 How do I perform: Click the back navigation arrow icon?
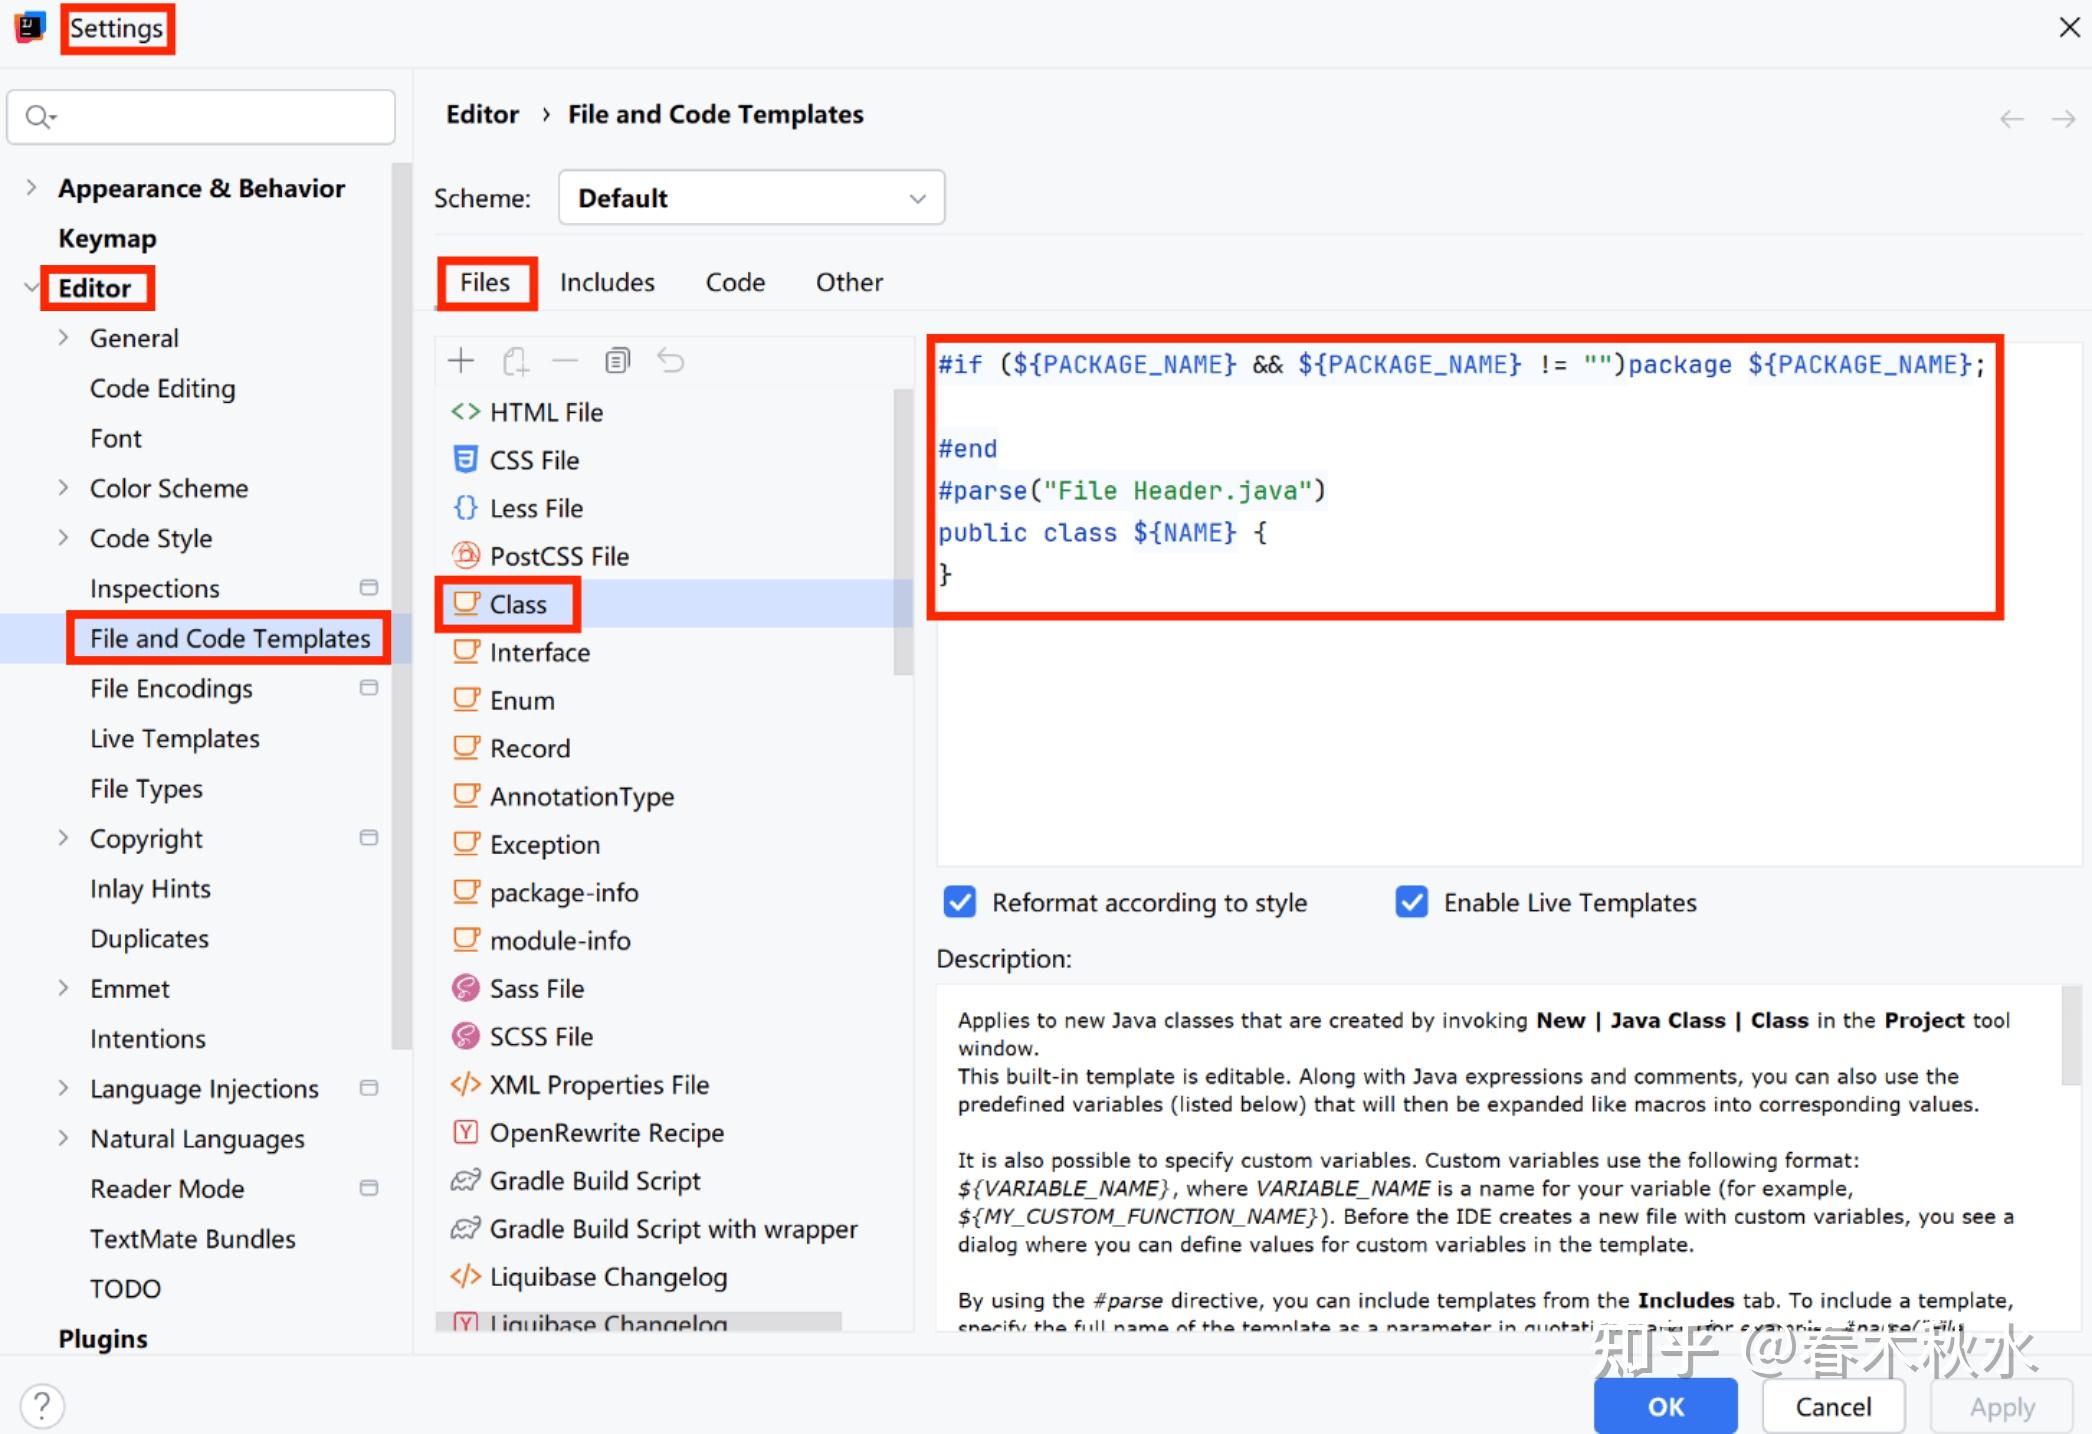pyautogui.click(x=2011, y=119)
